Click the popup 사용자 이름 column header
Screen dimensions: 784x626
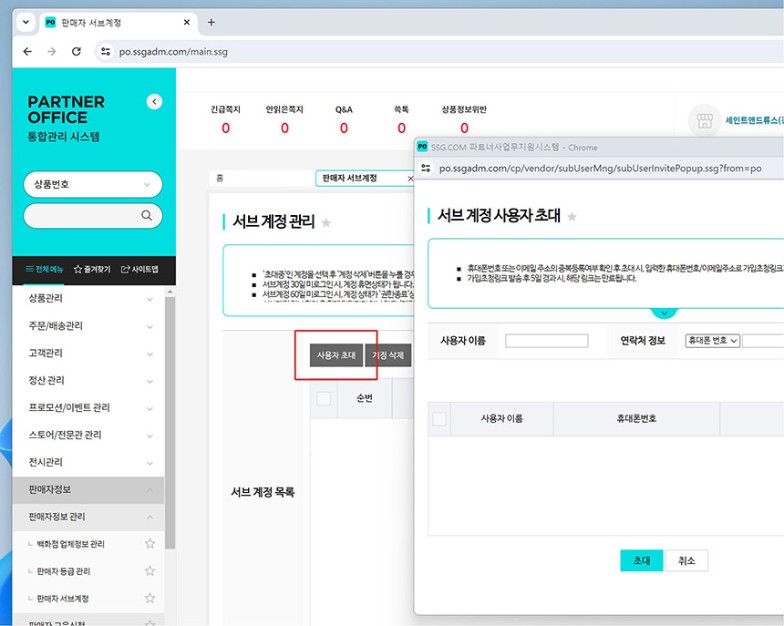click(502, 419)
